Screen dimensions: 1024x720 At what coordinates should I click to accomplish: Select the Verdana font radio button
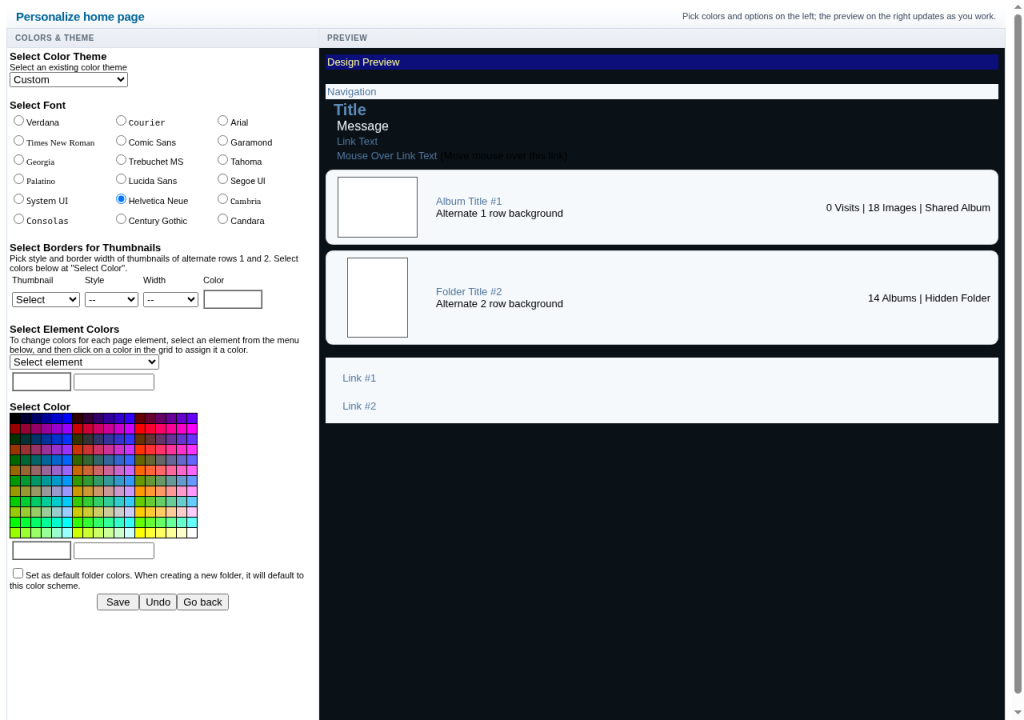click(x=18, y=121)
